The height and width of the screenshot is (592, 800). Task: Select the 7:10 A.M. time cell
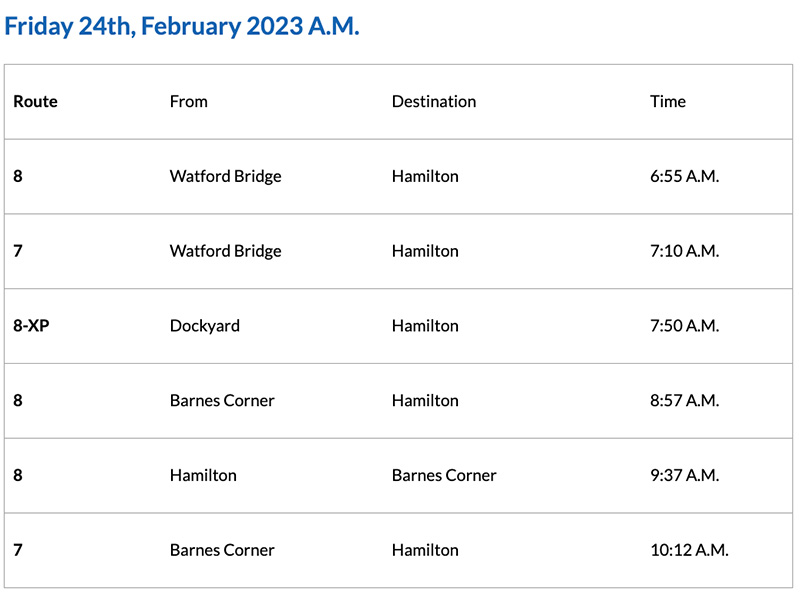pyautogui.click(x=684, y=251)
